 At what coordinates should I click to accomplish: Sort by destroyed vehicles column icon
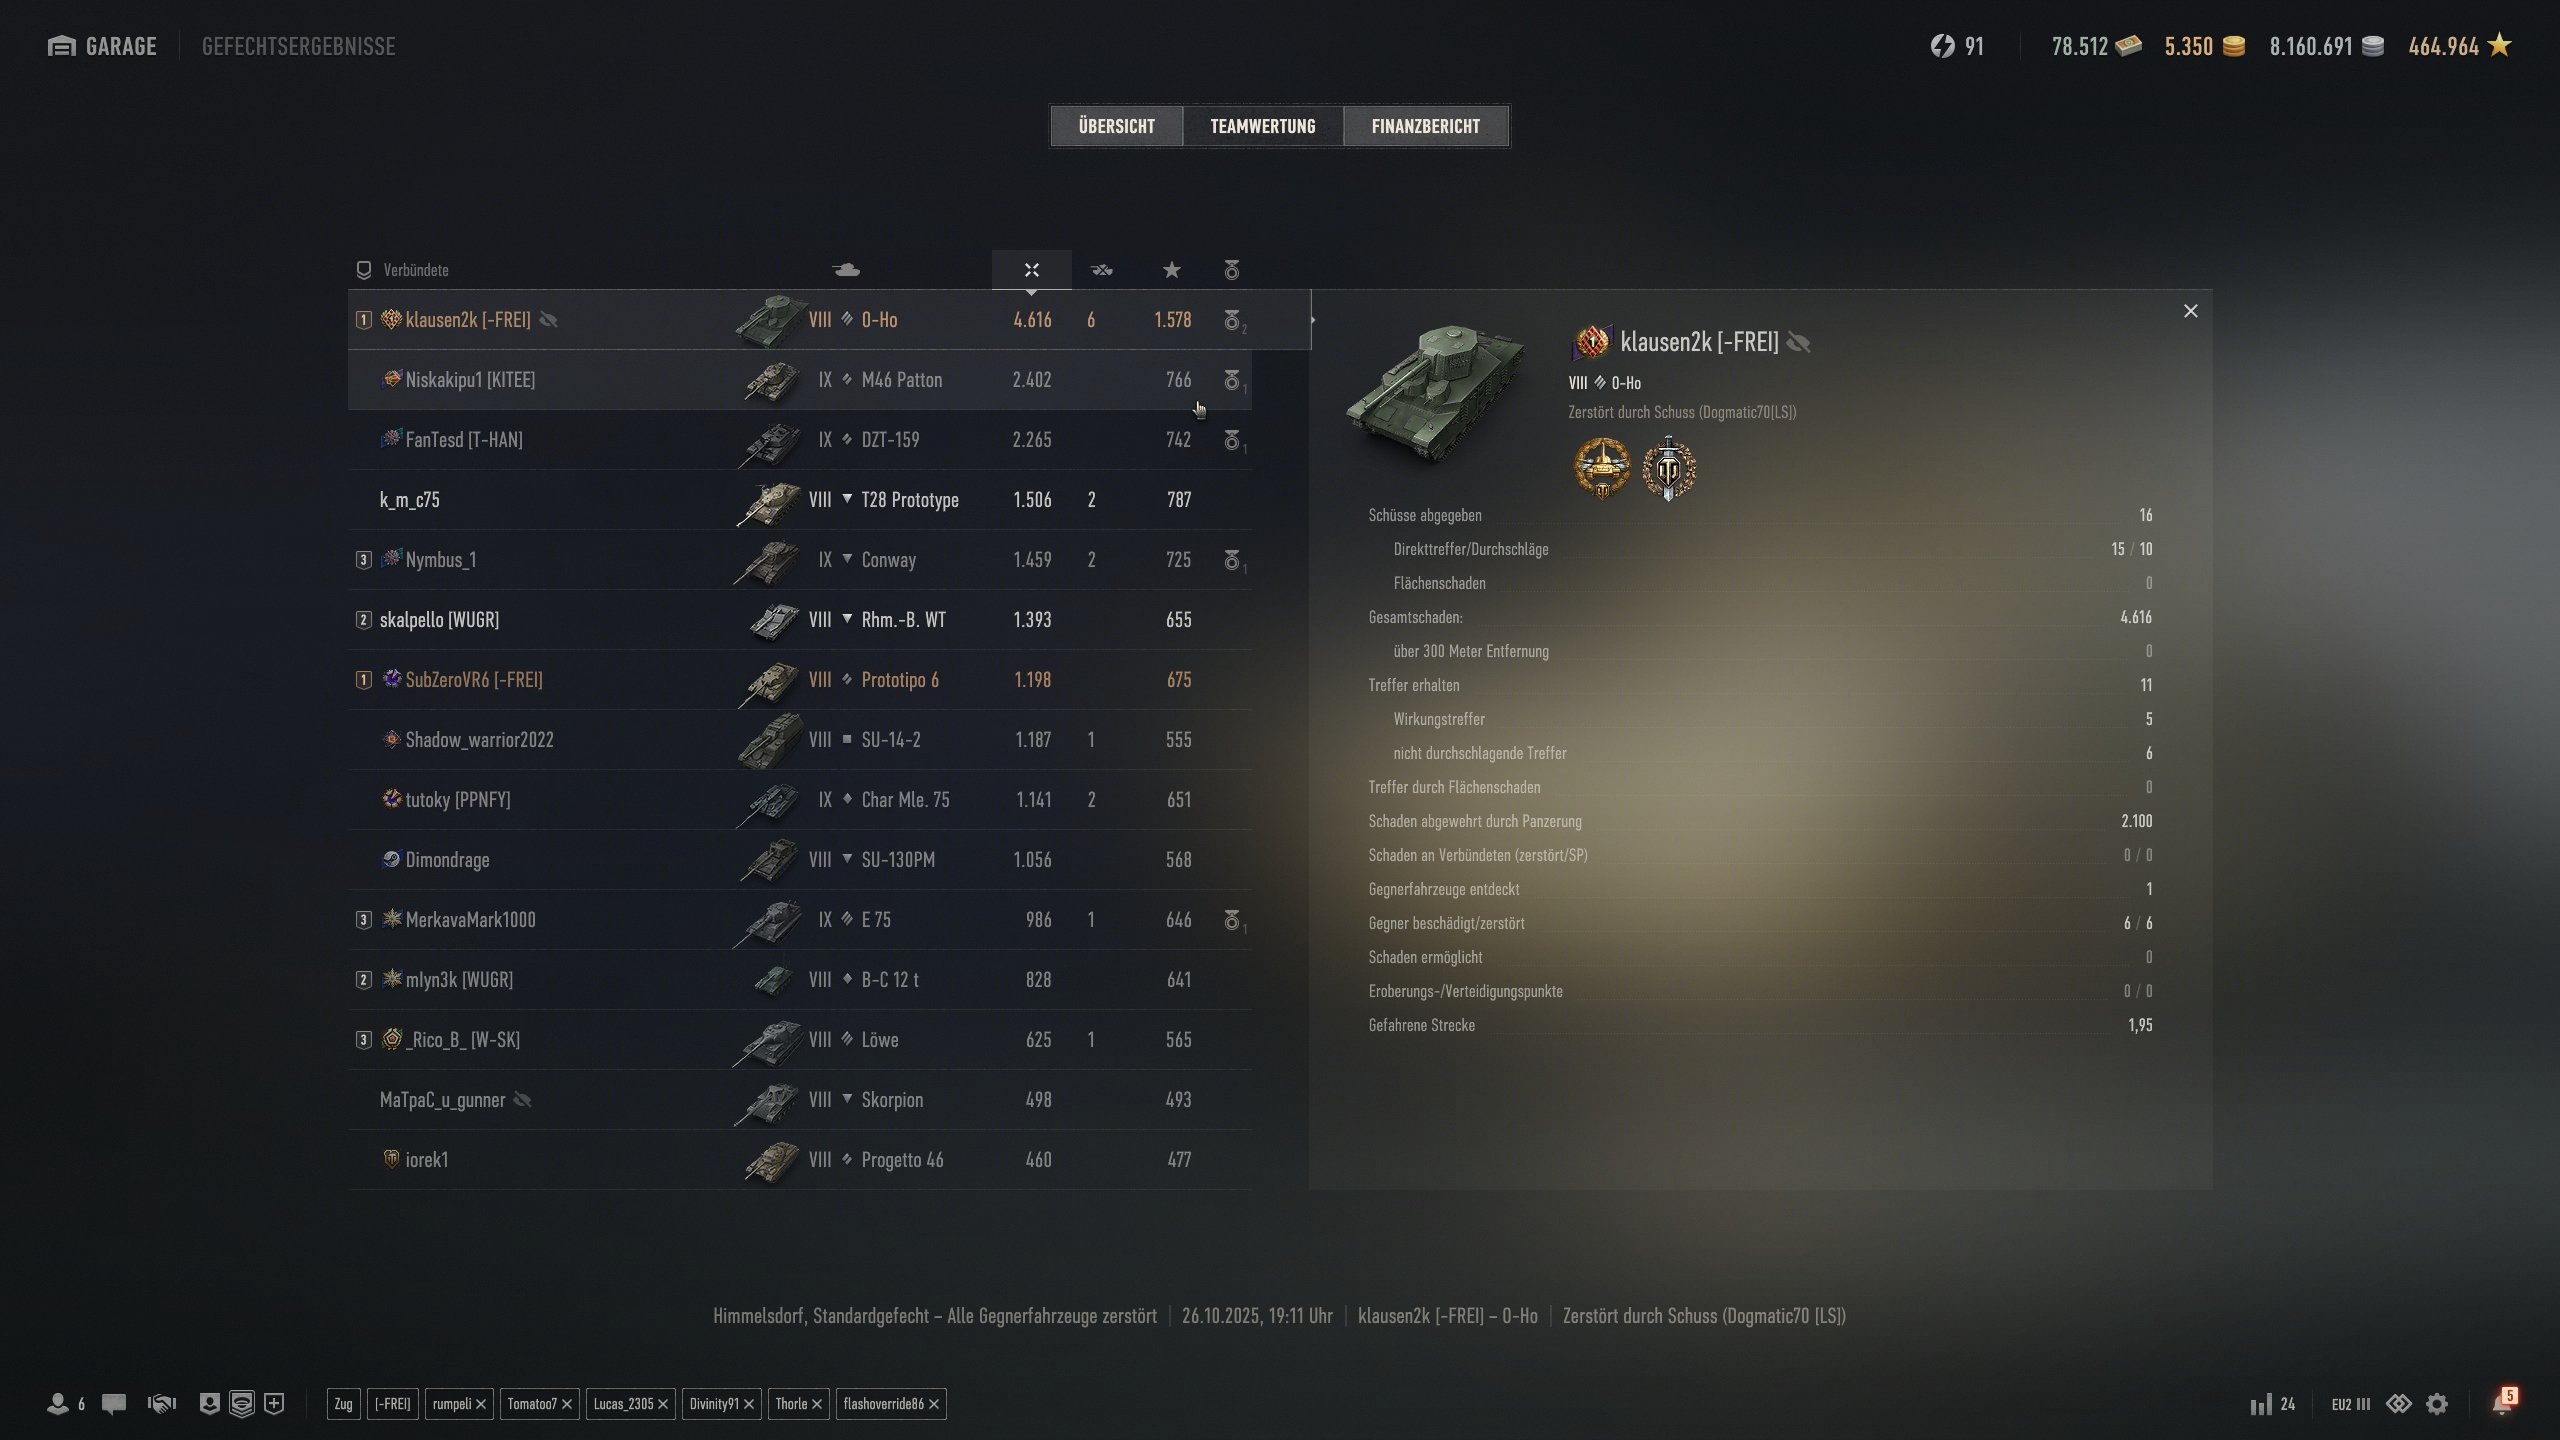[x=1102, y=270]
